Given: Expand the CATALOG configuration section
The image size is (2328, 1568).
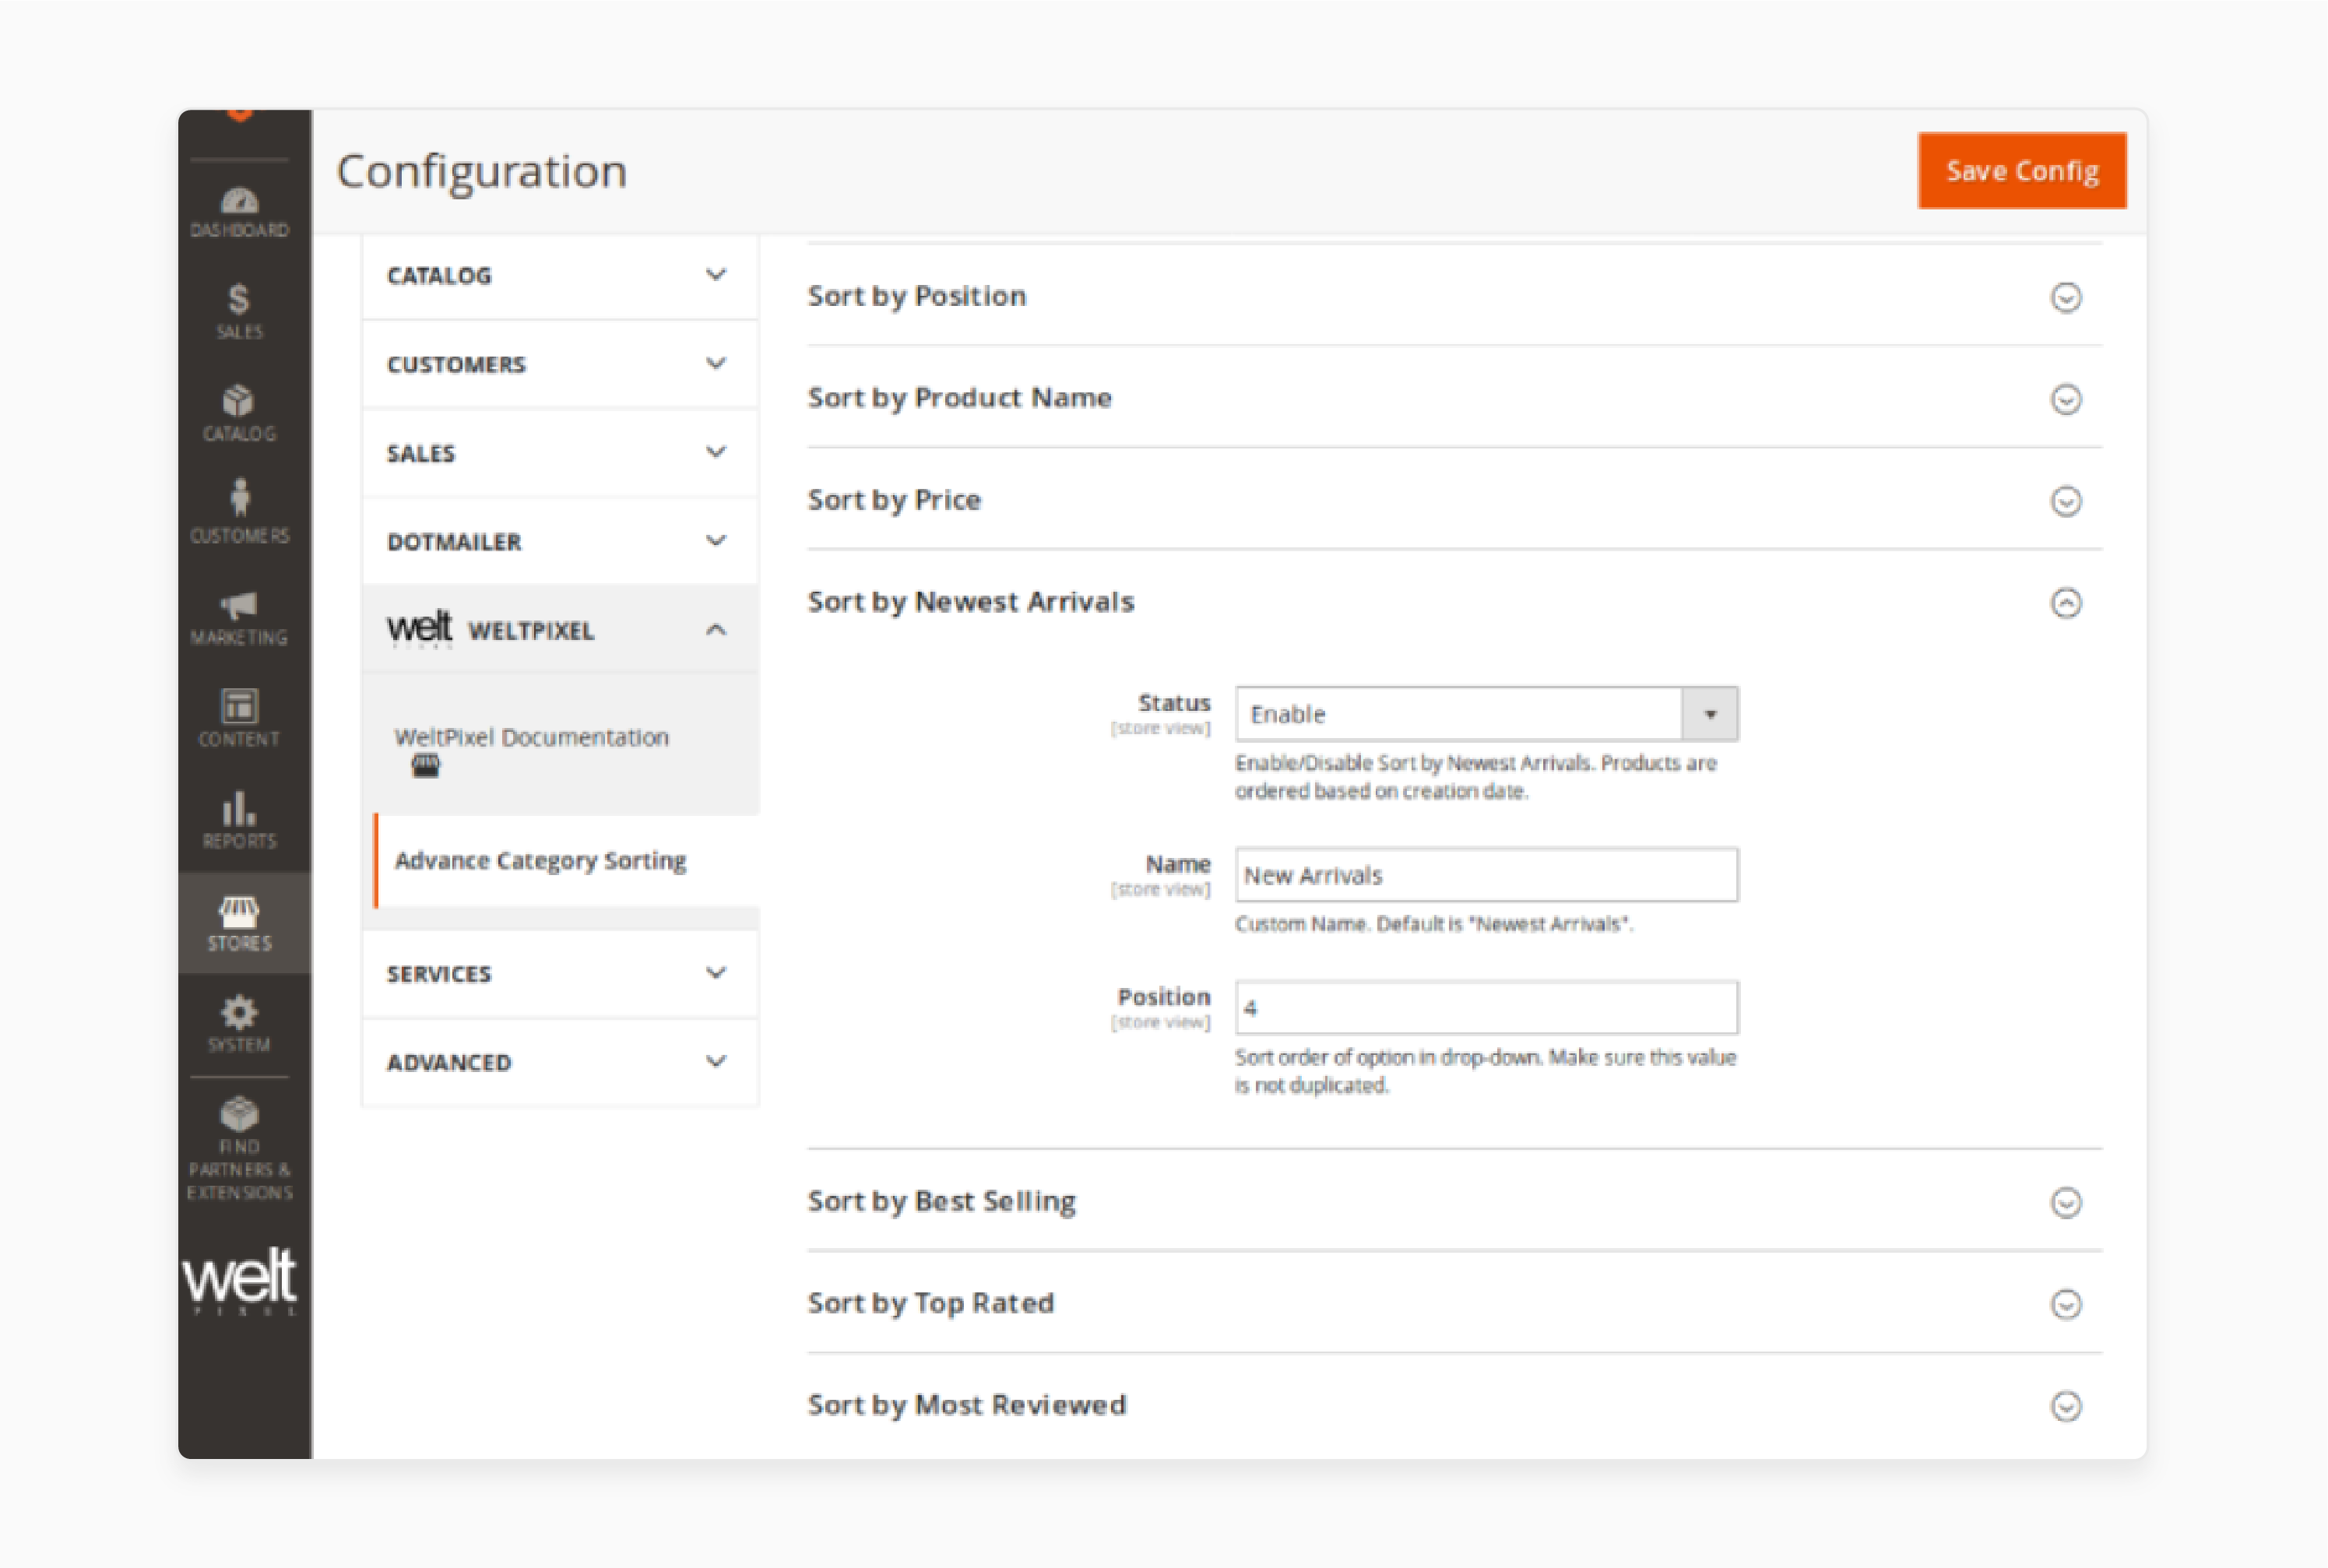Looking at the screenshot, I should 560,275.
